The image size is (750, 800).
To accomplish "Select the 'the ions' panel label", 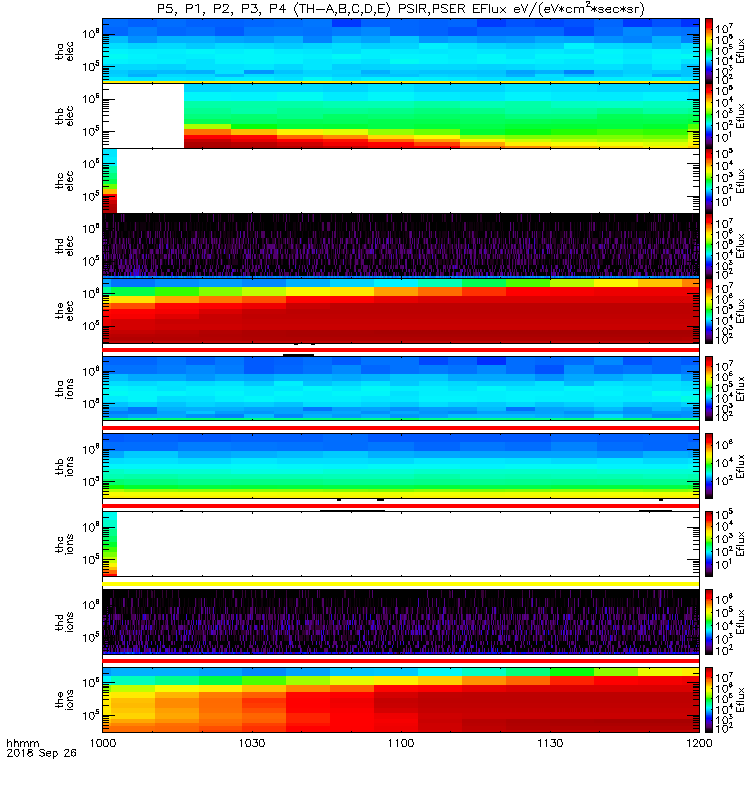I will pyautogui.click(x=65, y=699).
